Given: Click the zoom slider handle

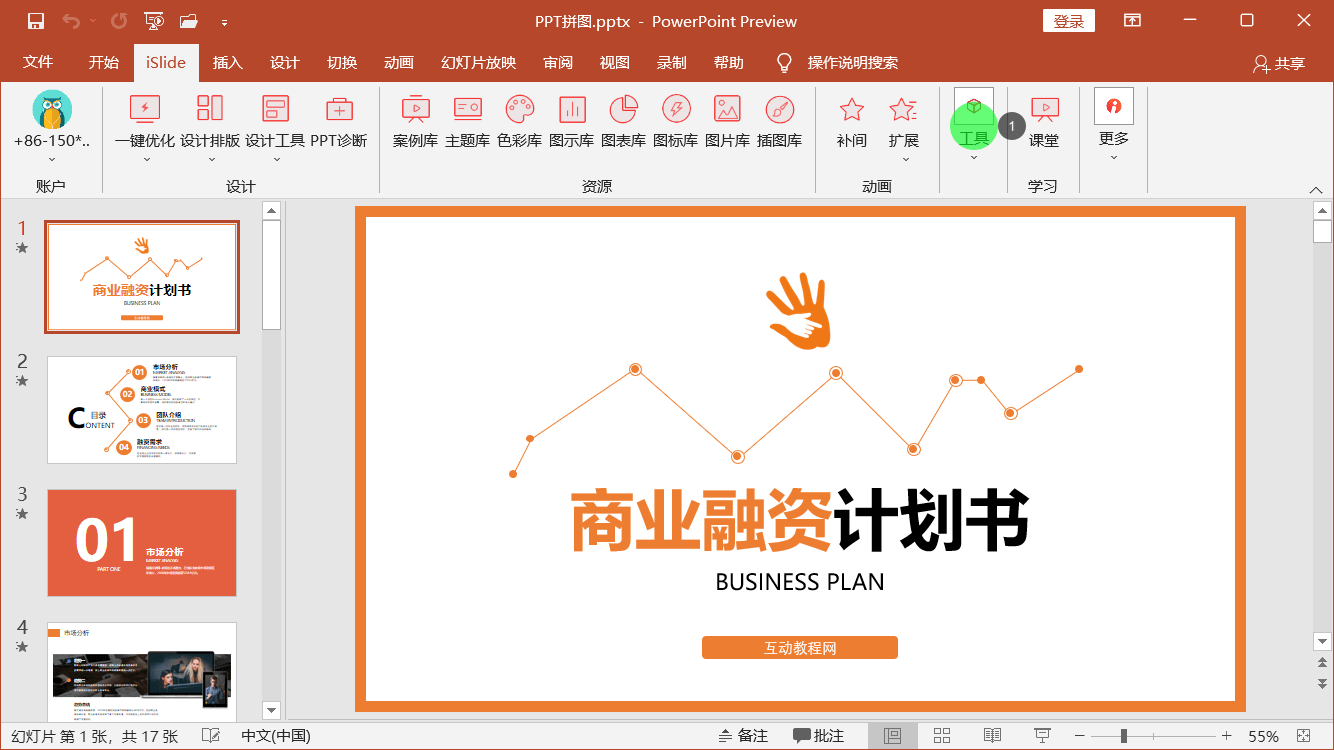Looking at the screenshot, I should point(1124,736).
